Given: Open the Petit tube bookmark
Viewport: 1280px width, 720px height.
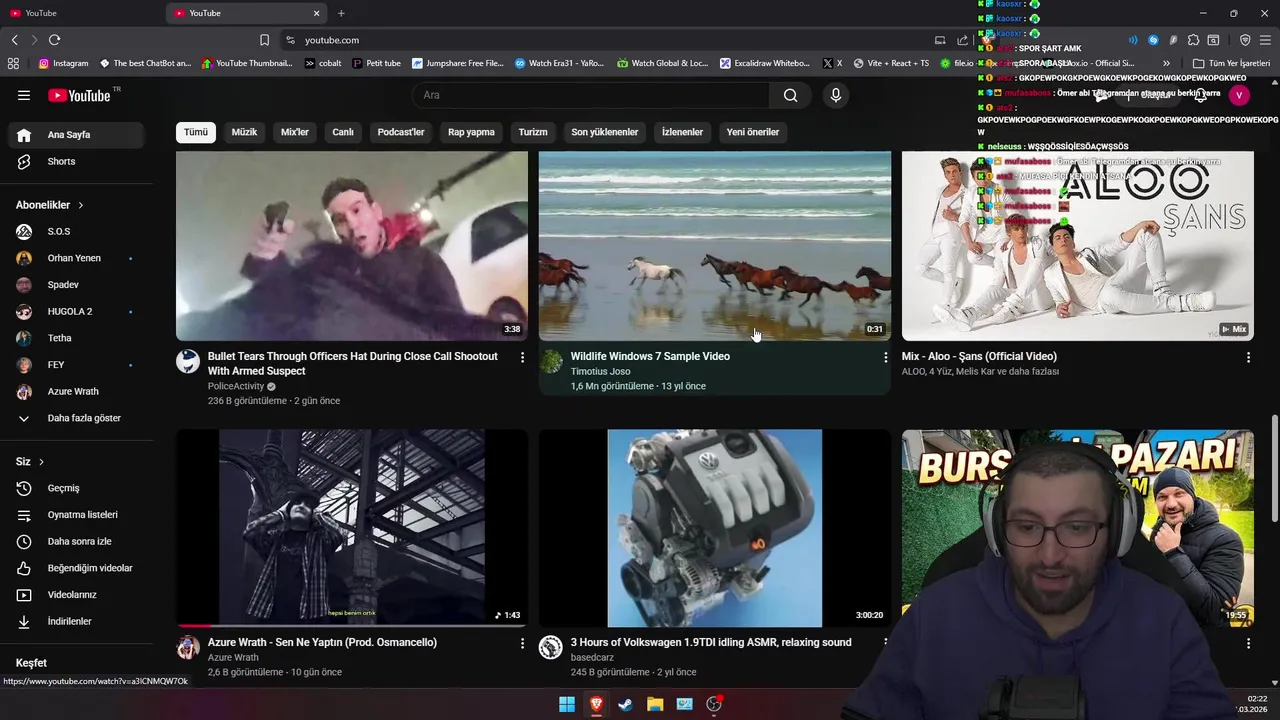Looking at the screenshot, I should pyautogui.click(x=377, y=63).
